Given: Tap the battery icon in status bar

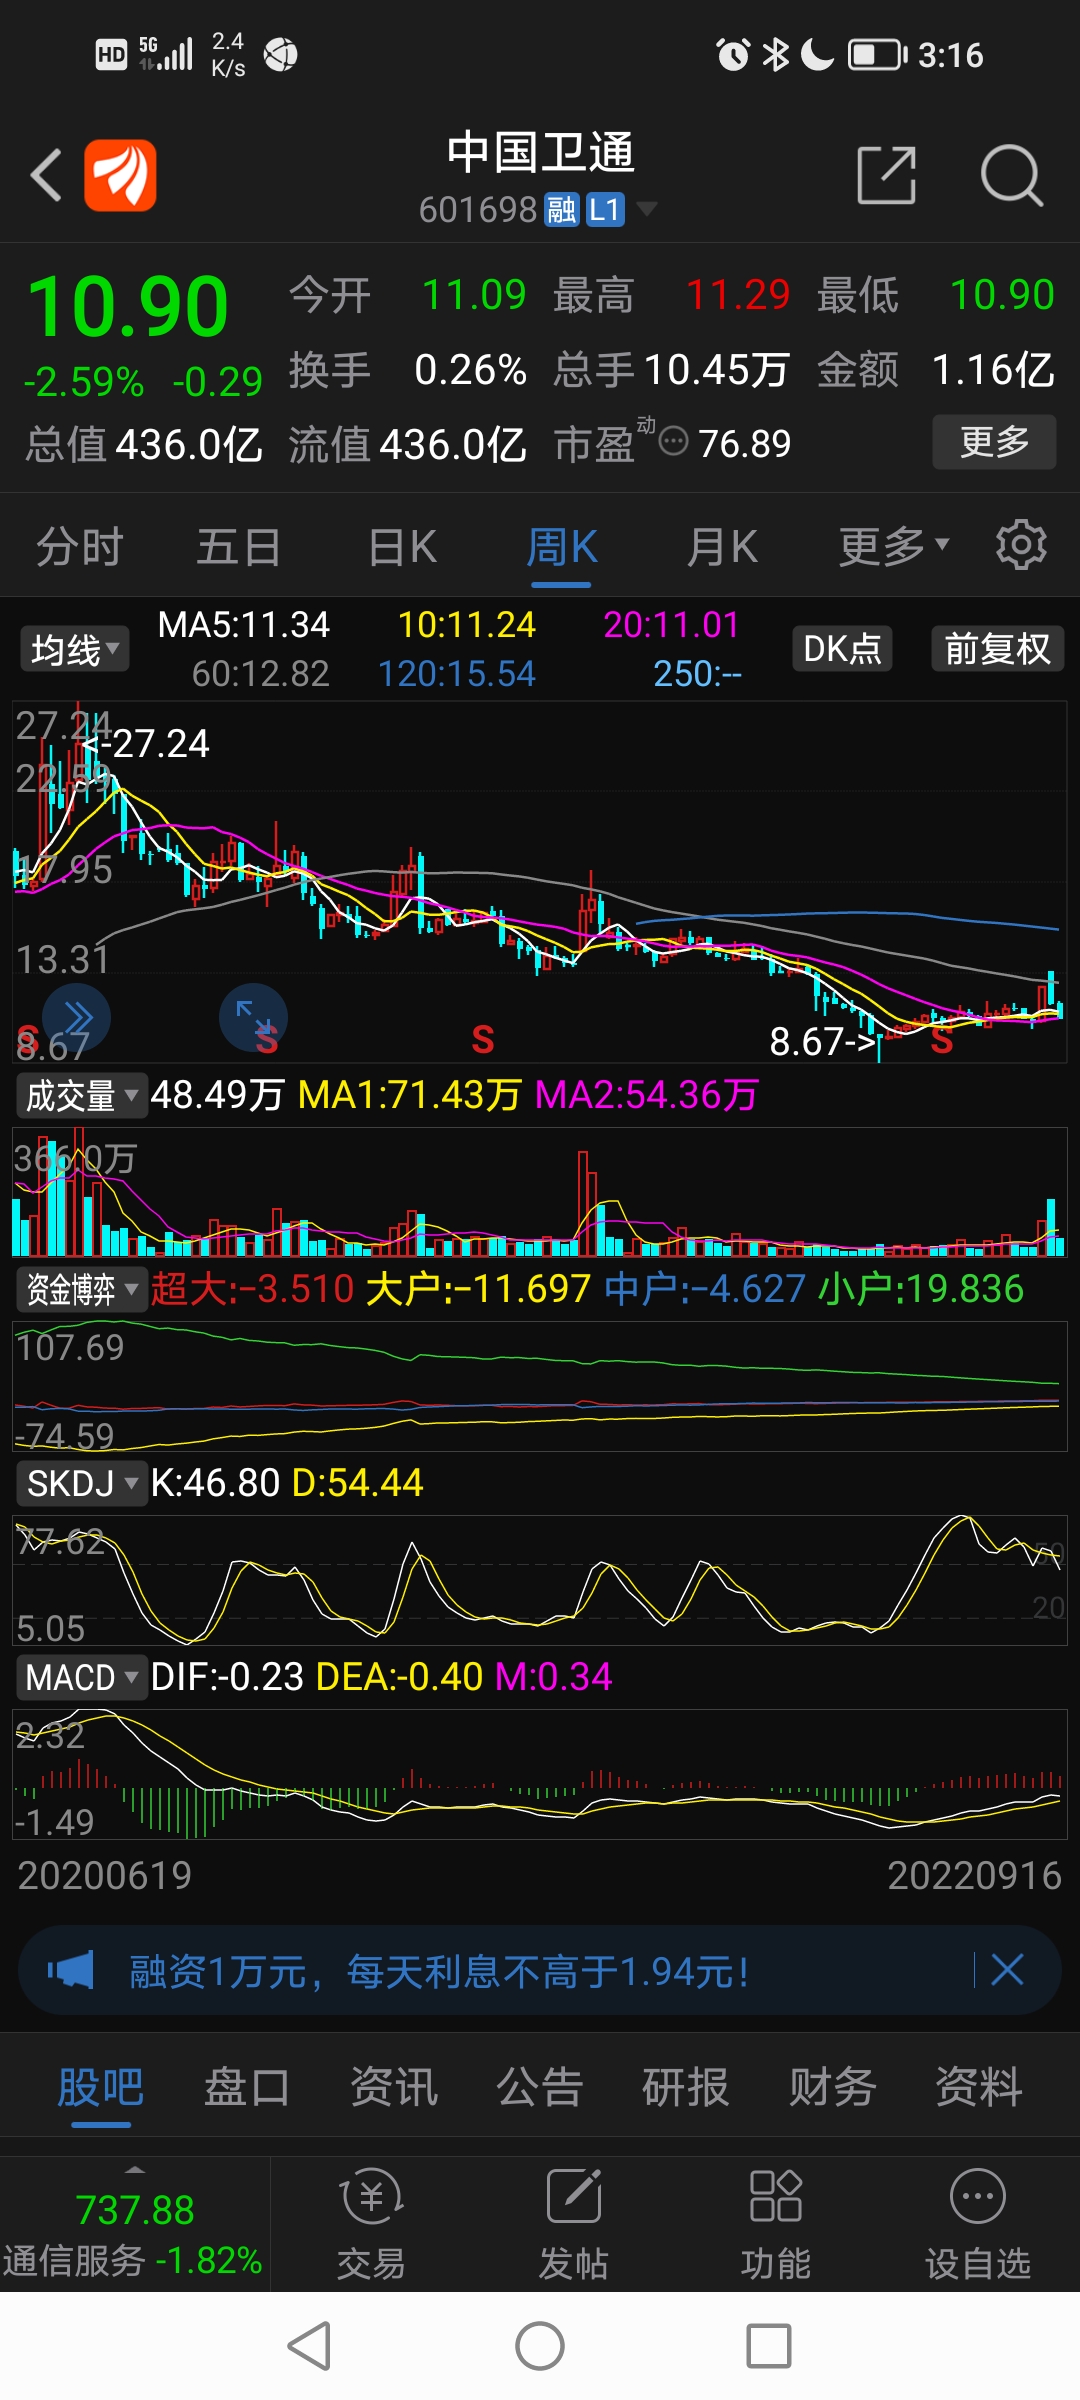Looking at the screenshot, I should [877, 55].
